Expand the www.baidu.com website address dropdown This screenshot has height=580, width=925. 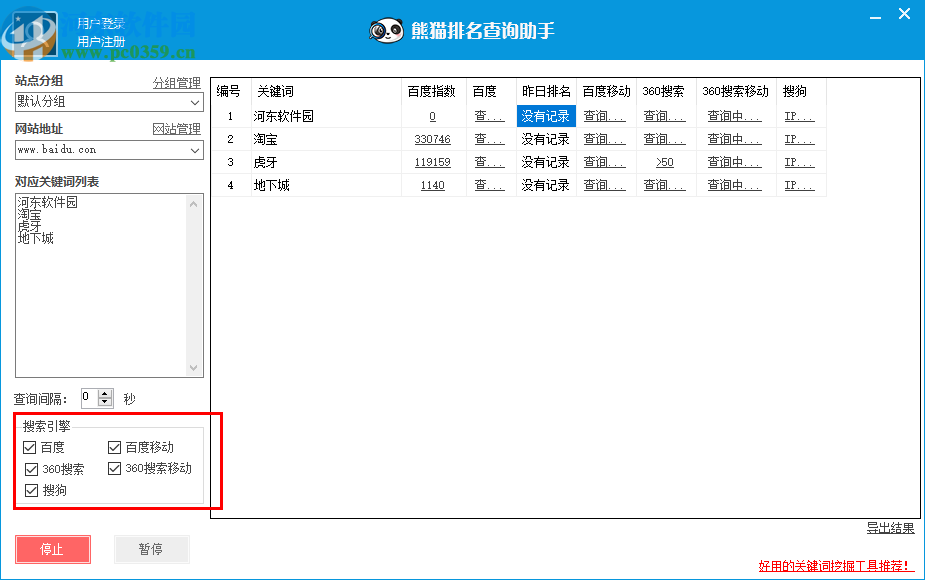pos(194,151)
